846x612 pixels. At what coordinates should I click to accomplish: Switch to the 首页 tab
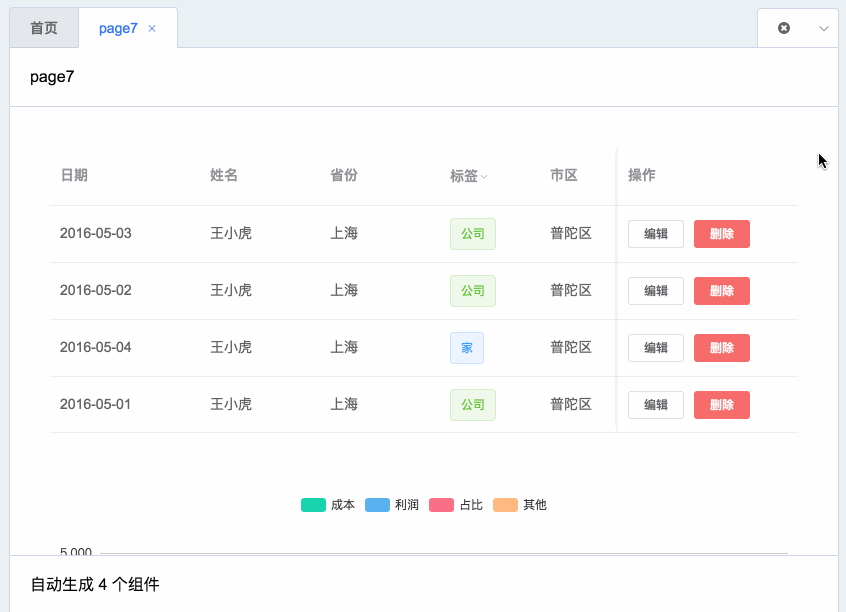[x=44, y=28]
